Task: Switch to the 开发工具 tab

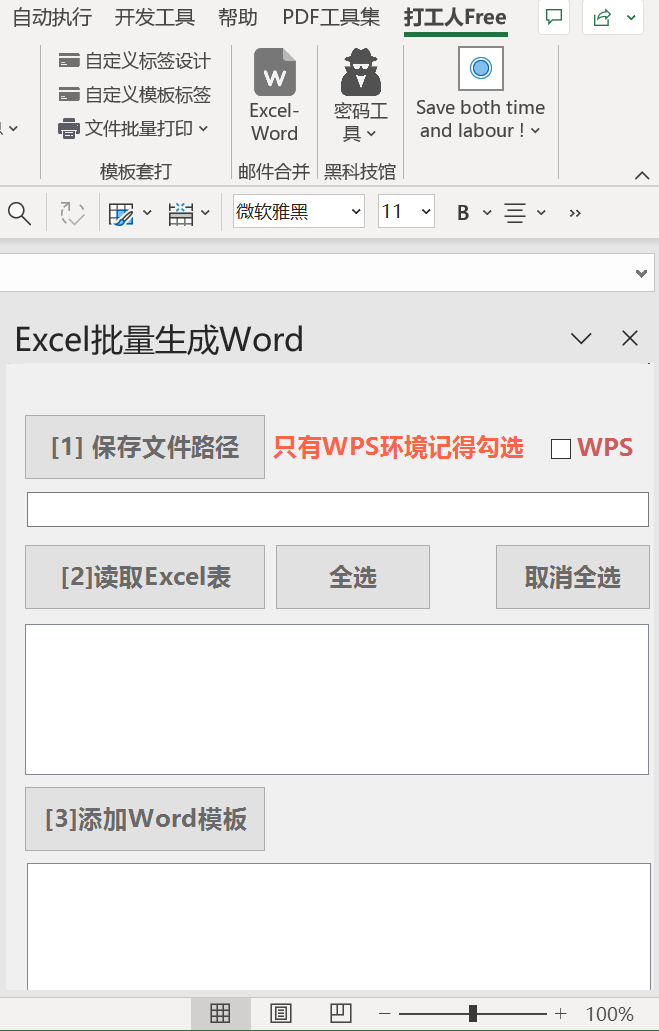Action: coord(155,17)
